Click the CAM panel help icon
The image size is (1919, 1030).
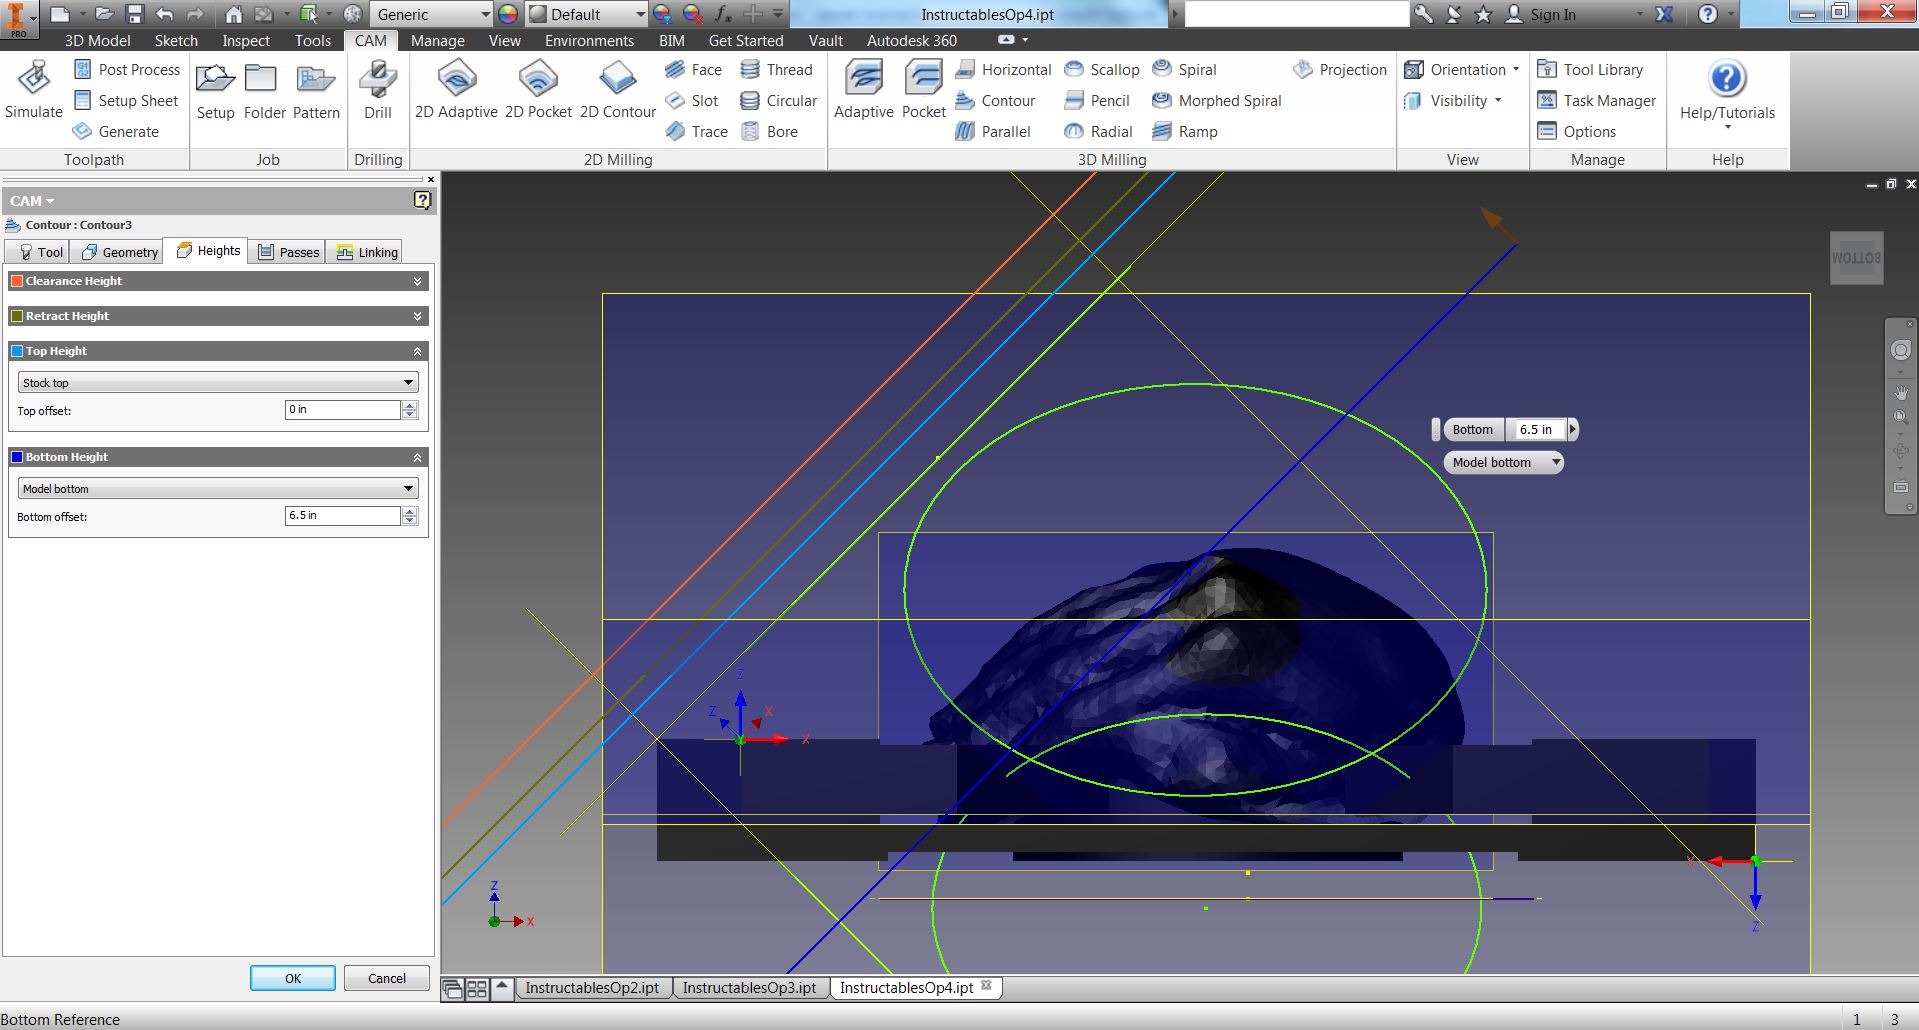coord(422,200)
